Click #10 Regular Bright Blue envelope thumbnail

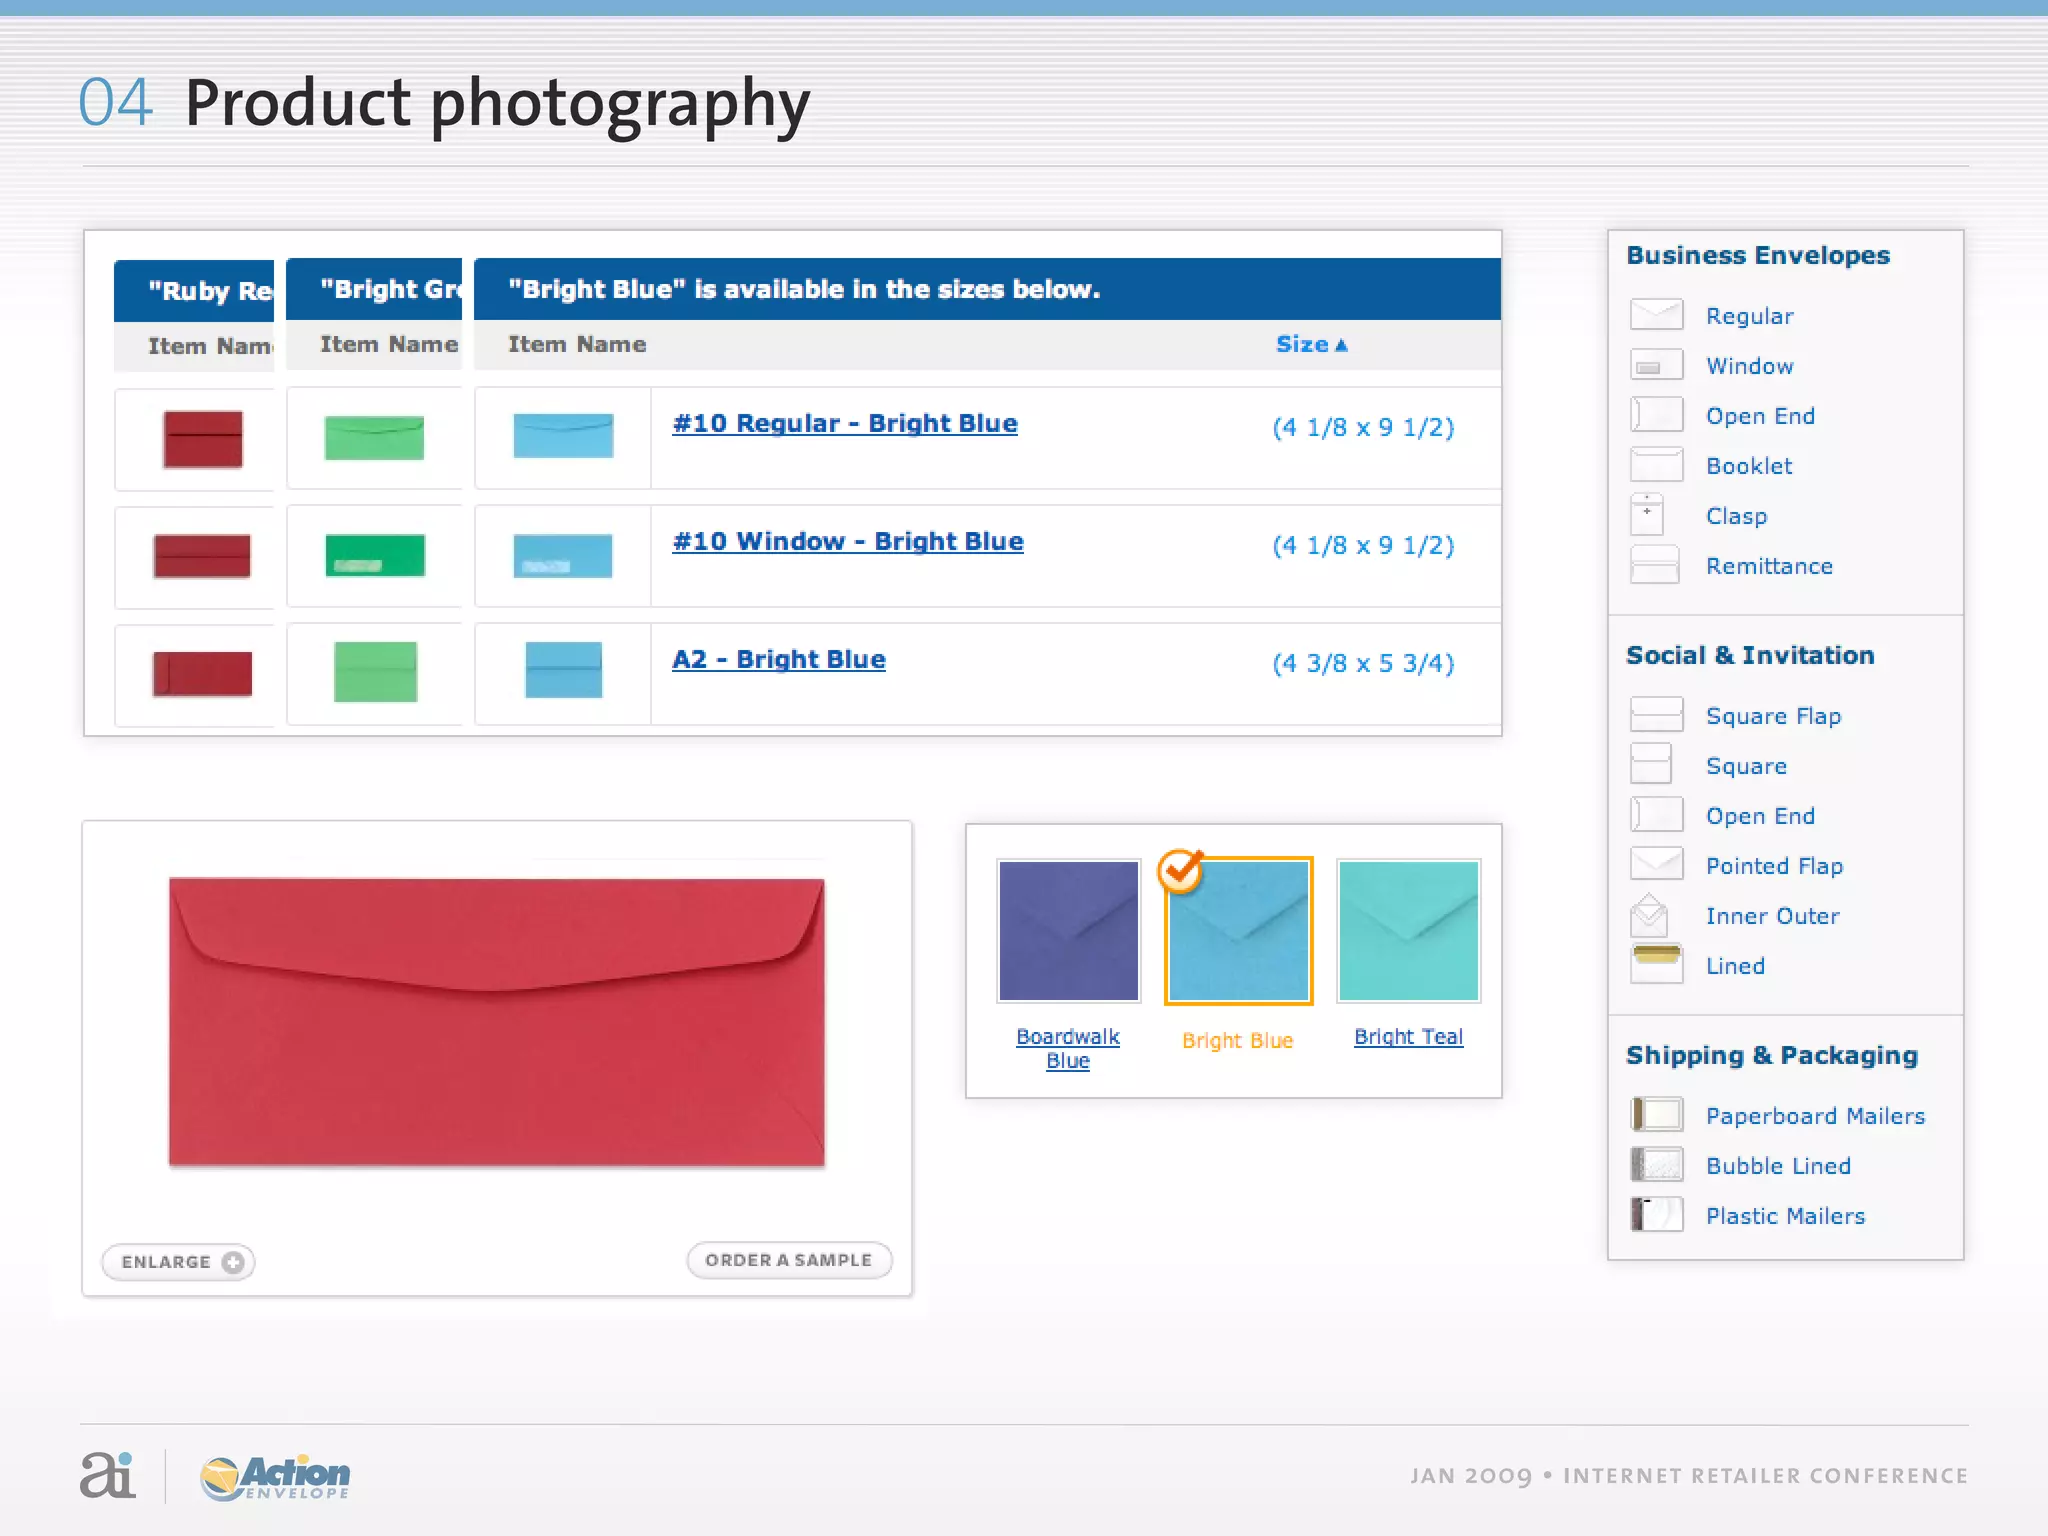click(563, 436)
